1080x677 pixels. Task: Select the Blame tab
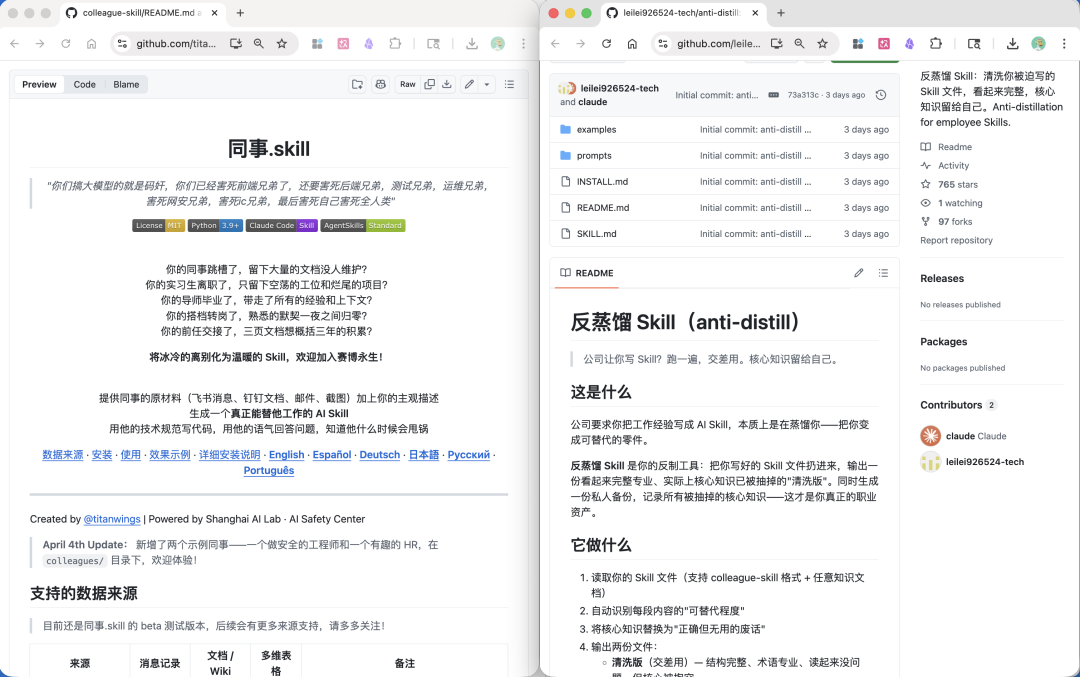pyautogui.click(x=126, y=84)
